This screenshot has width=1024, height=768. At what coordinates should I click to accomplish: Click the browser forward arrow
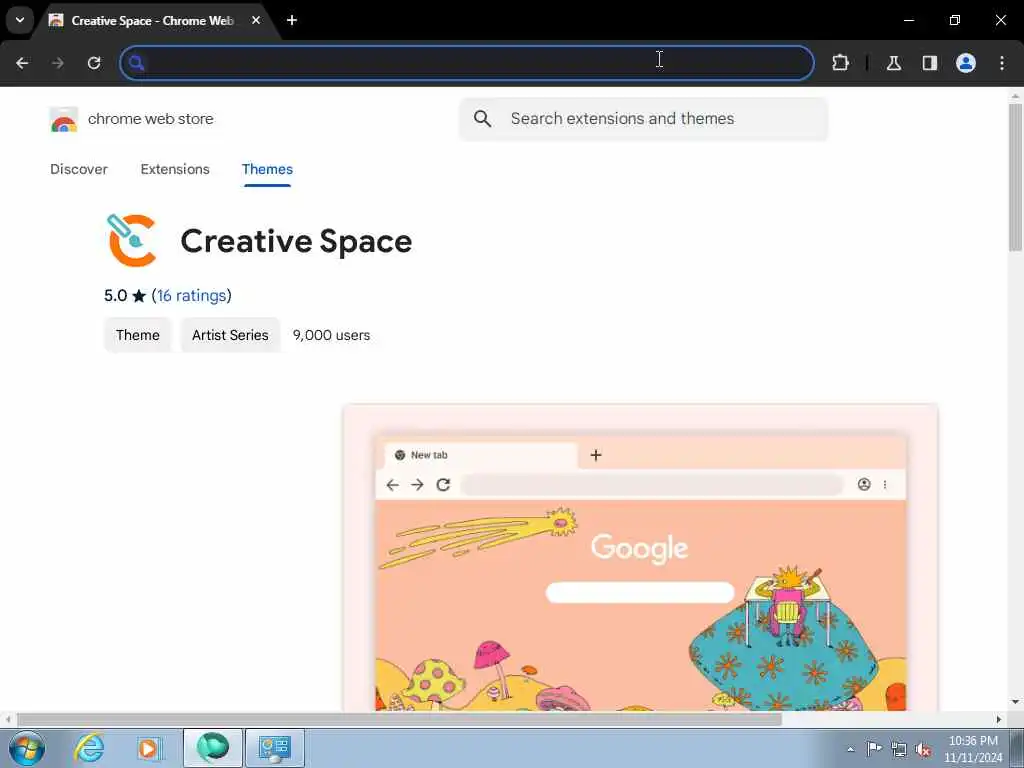58,63
